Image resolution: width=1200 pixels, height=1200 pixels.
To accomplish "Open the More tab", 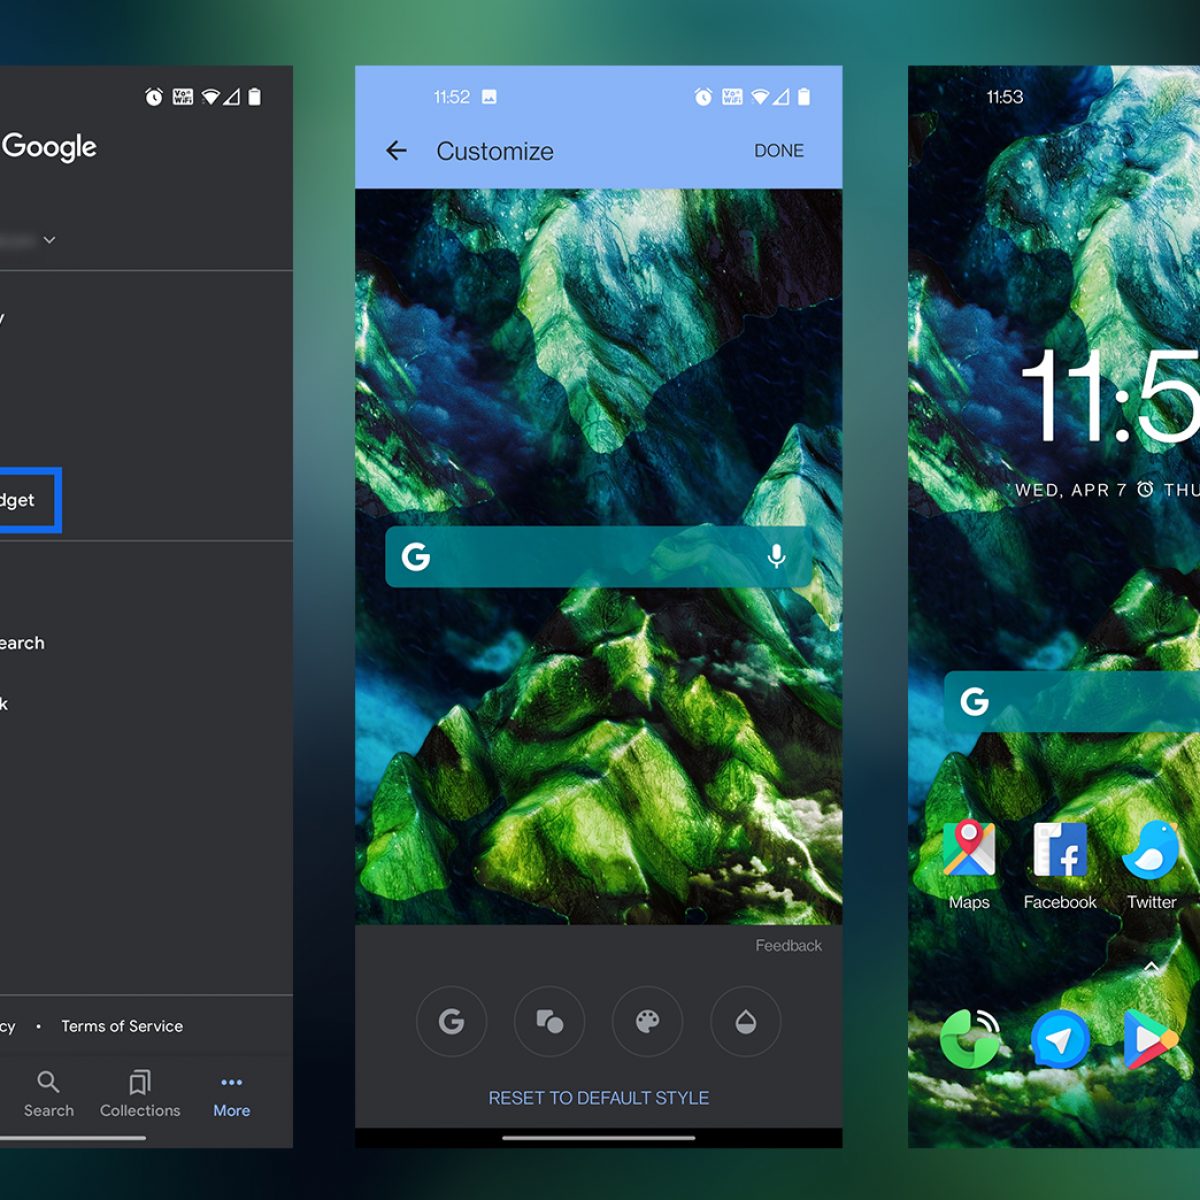I will click(231, 1094).
